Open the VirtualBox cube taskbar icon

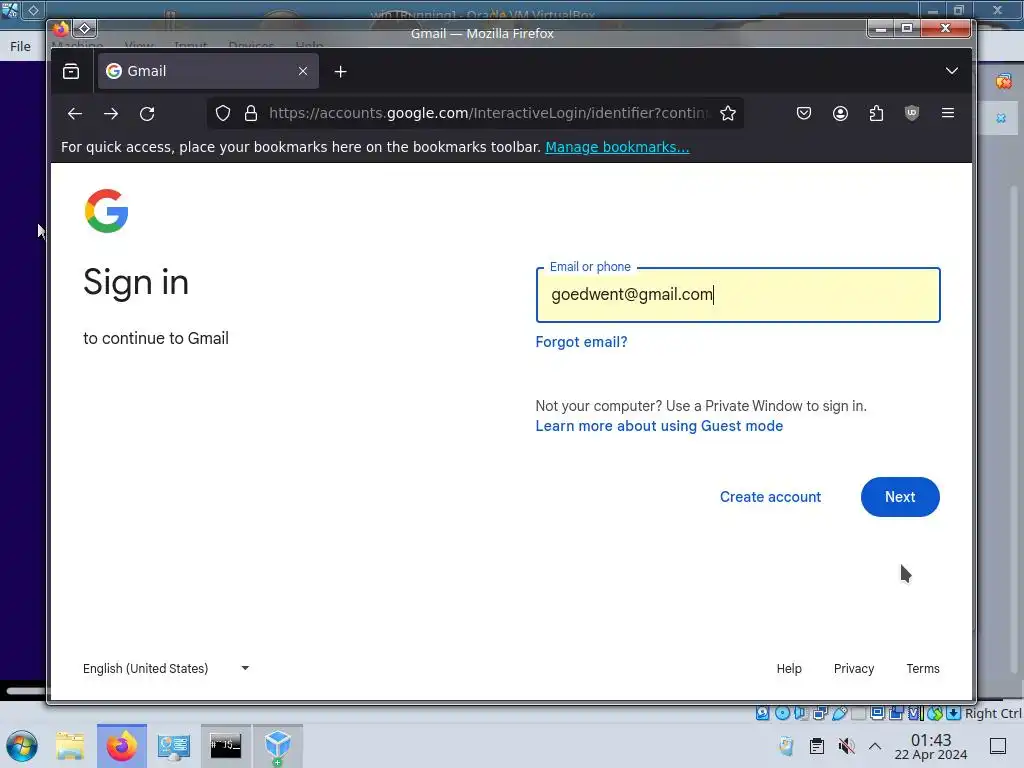(x=278, y=746)
